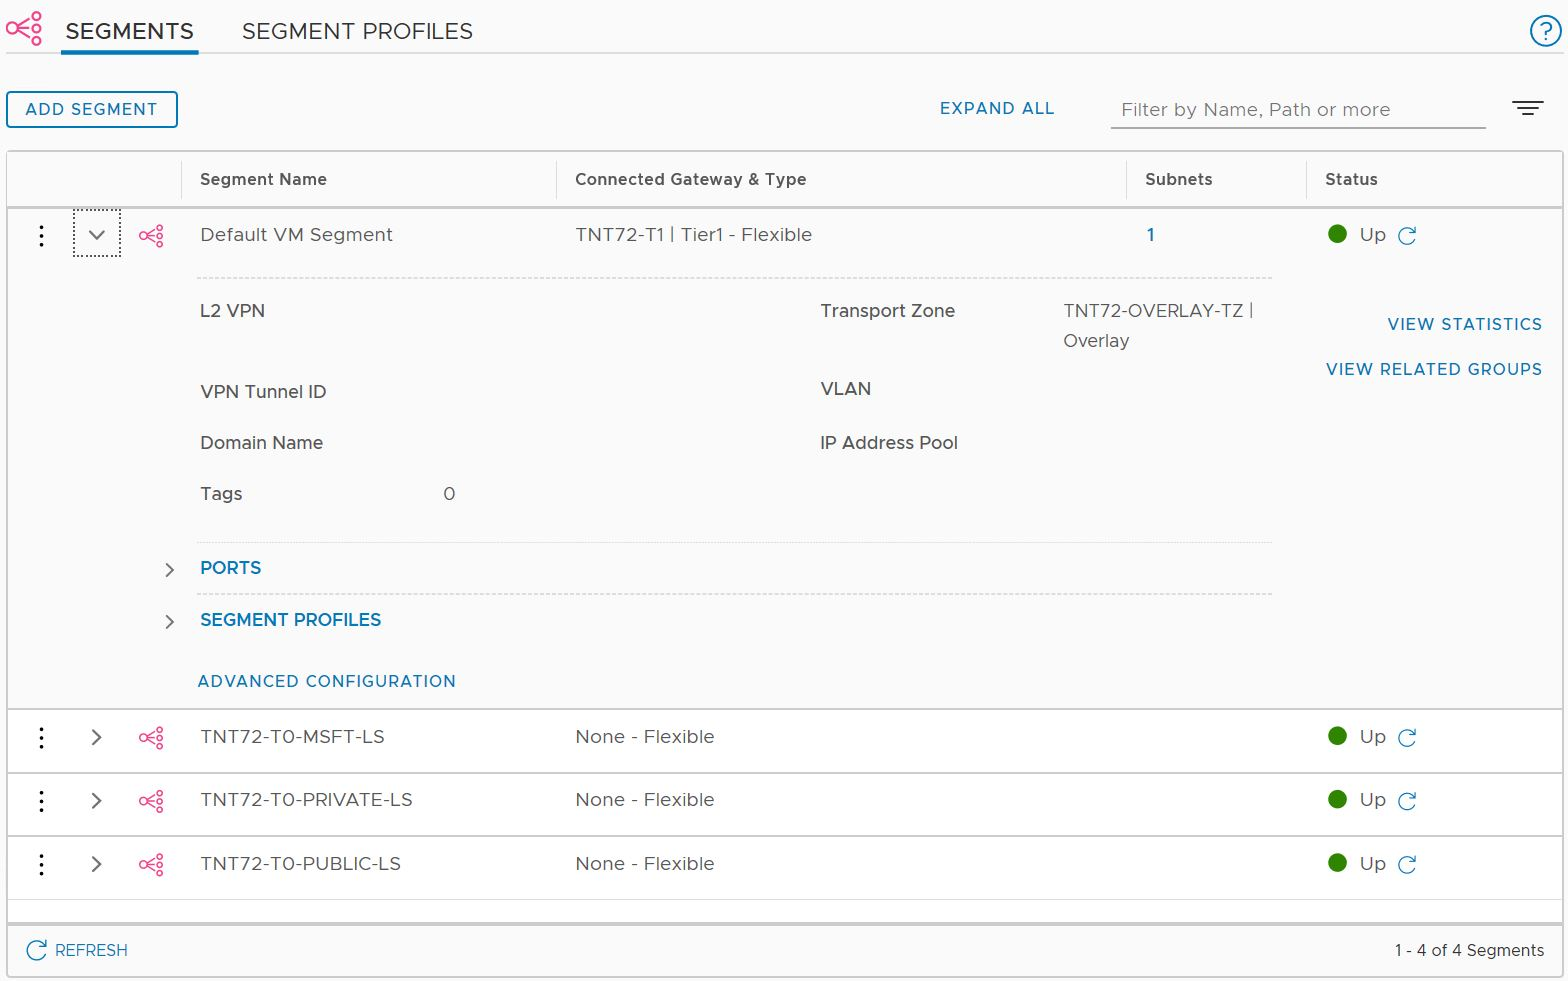This screenshot has height=981, width=1568.
Task: Refresh status of TNT72-T0-PUBLIC-LS segment
Action: point(1407,865)
